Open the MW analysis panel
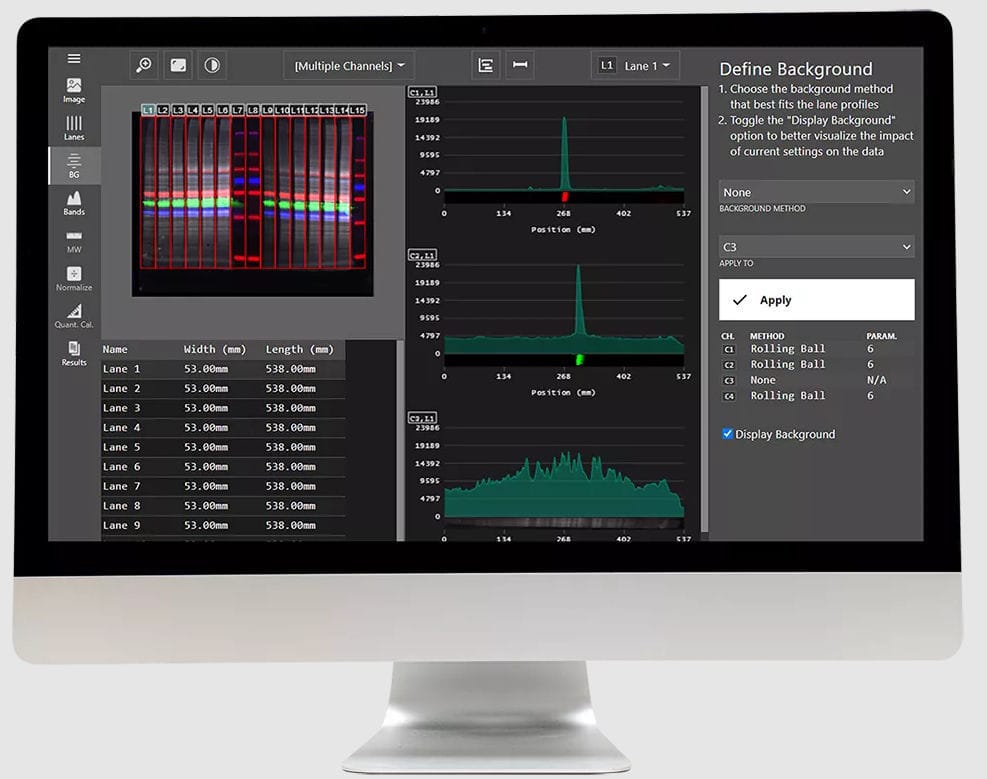 (x=73, y=240)
